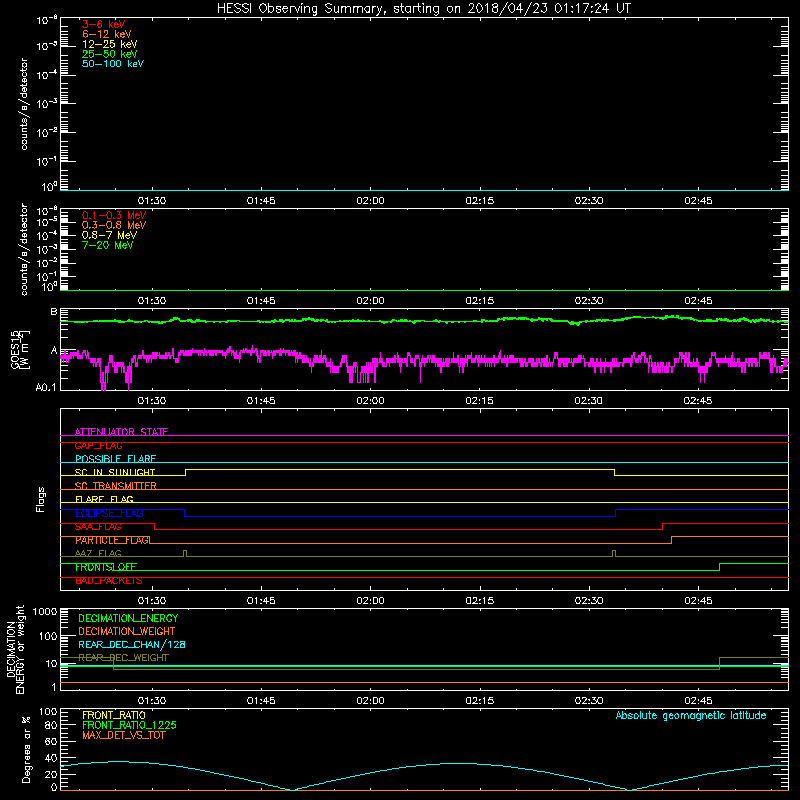This screenshot has width=800, height=800.
Task: Select the A0.1 tick label on GOES plot
Action: pyautogui.click(x=46, y=388)
